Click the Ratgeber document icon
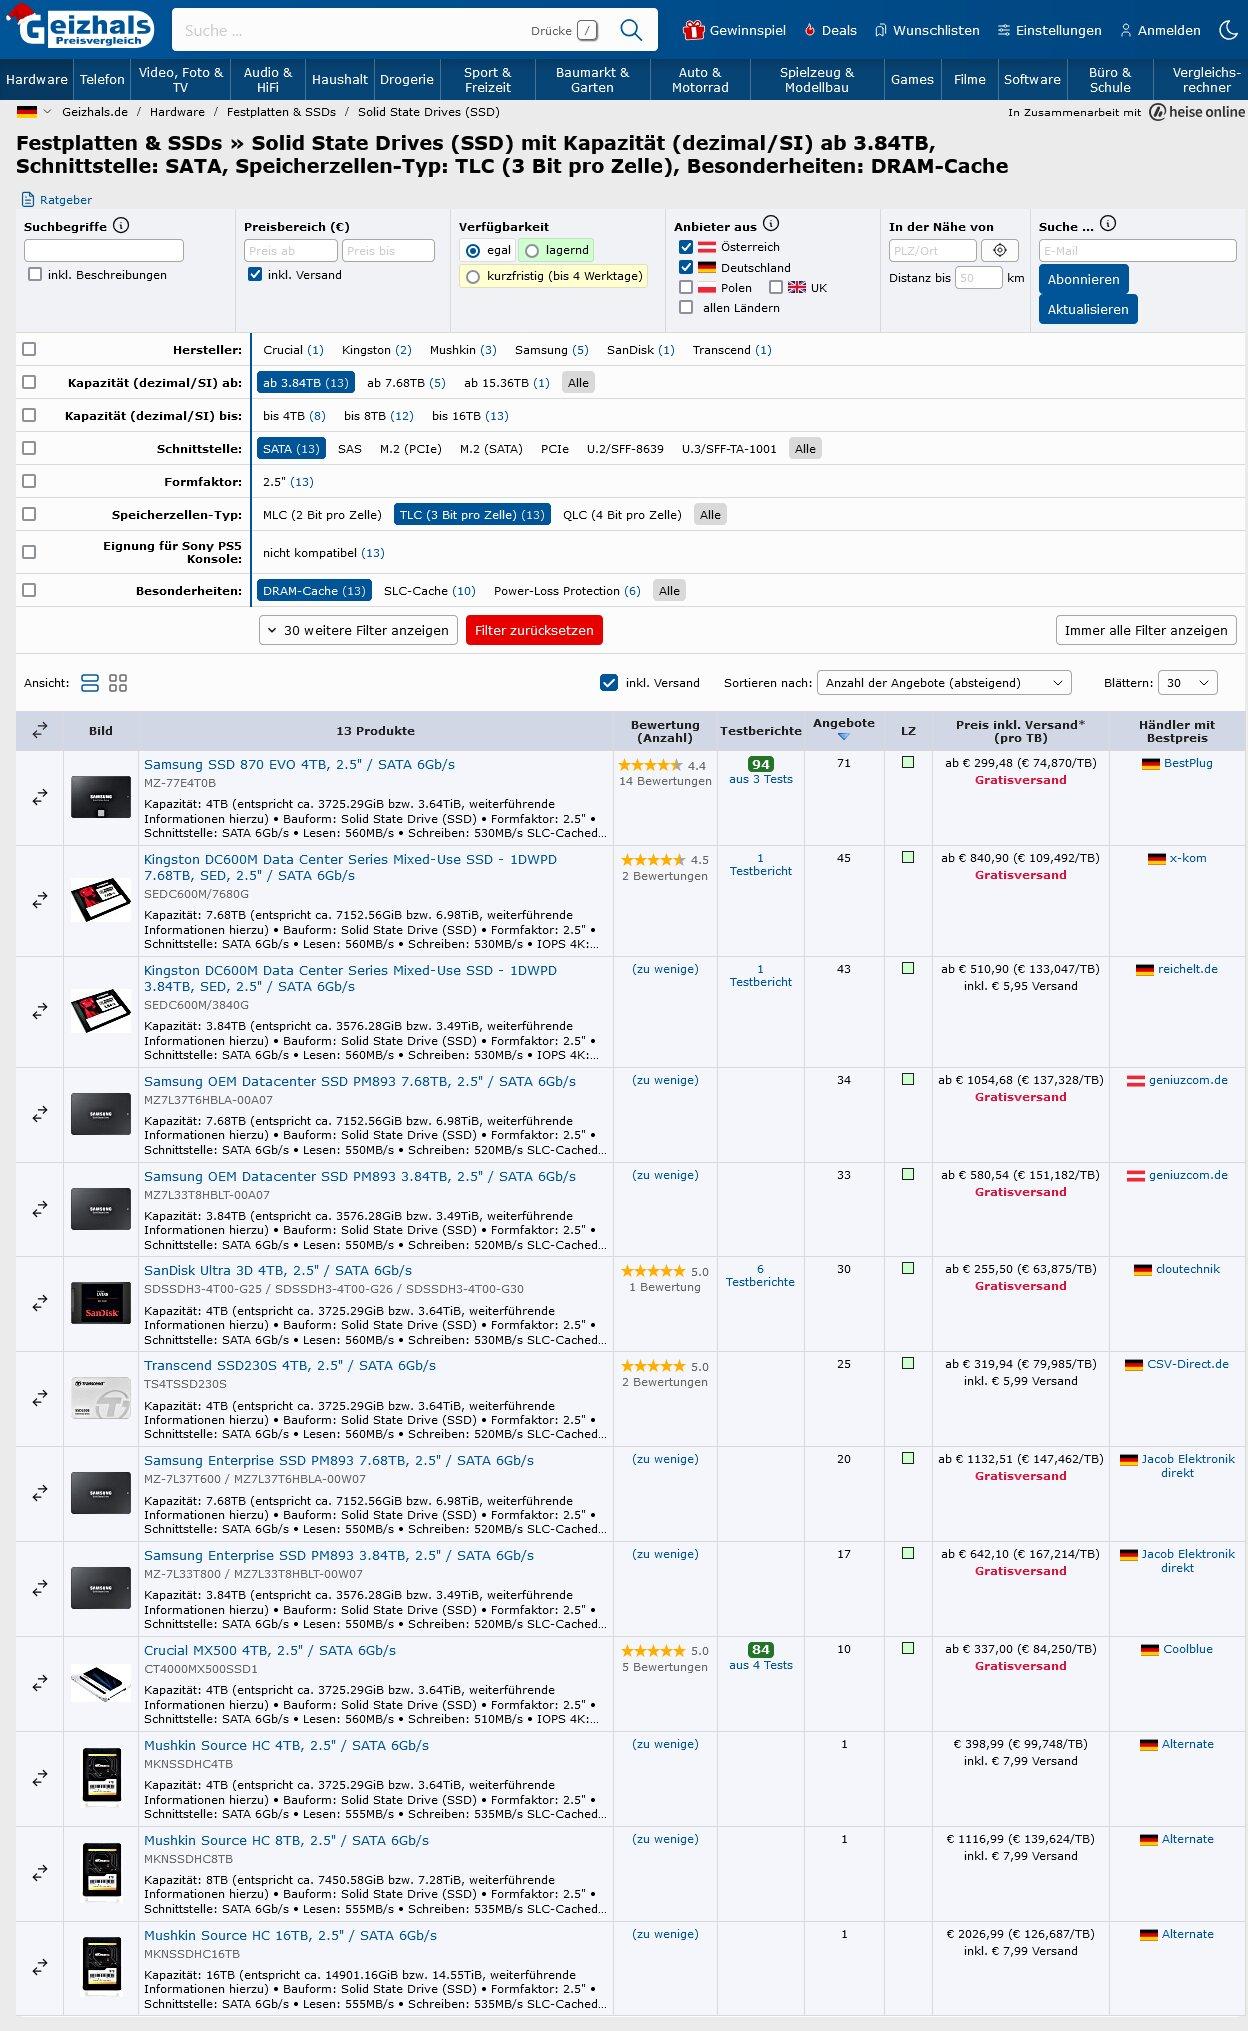1248x2031 pixels. tap(26, 200)
